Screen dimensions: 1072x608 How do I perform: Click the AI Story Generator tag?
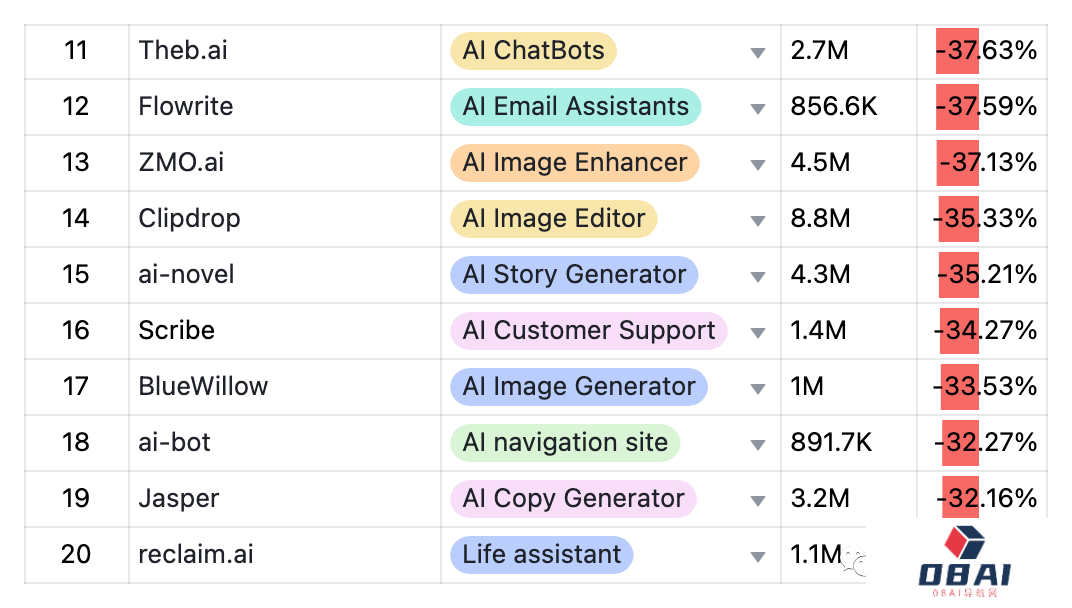point(574,275)
